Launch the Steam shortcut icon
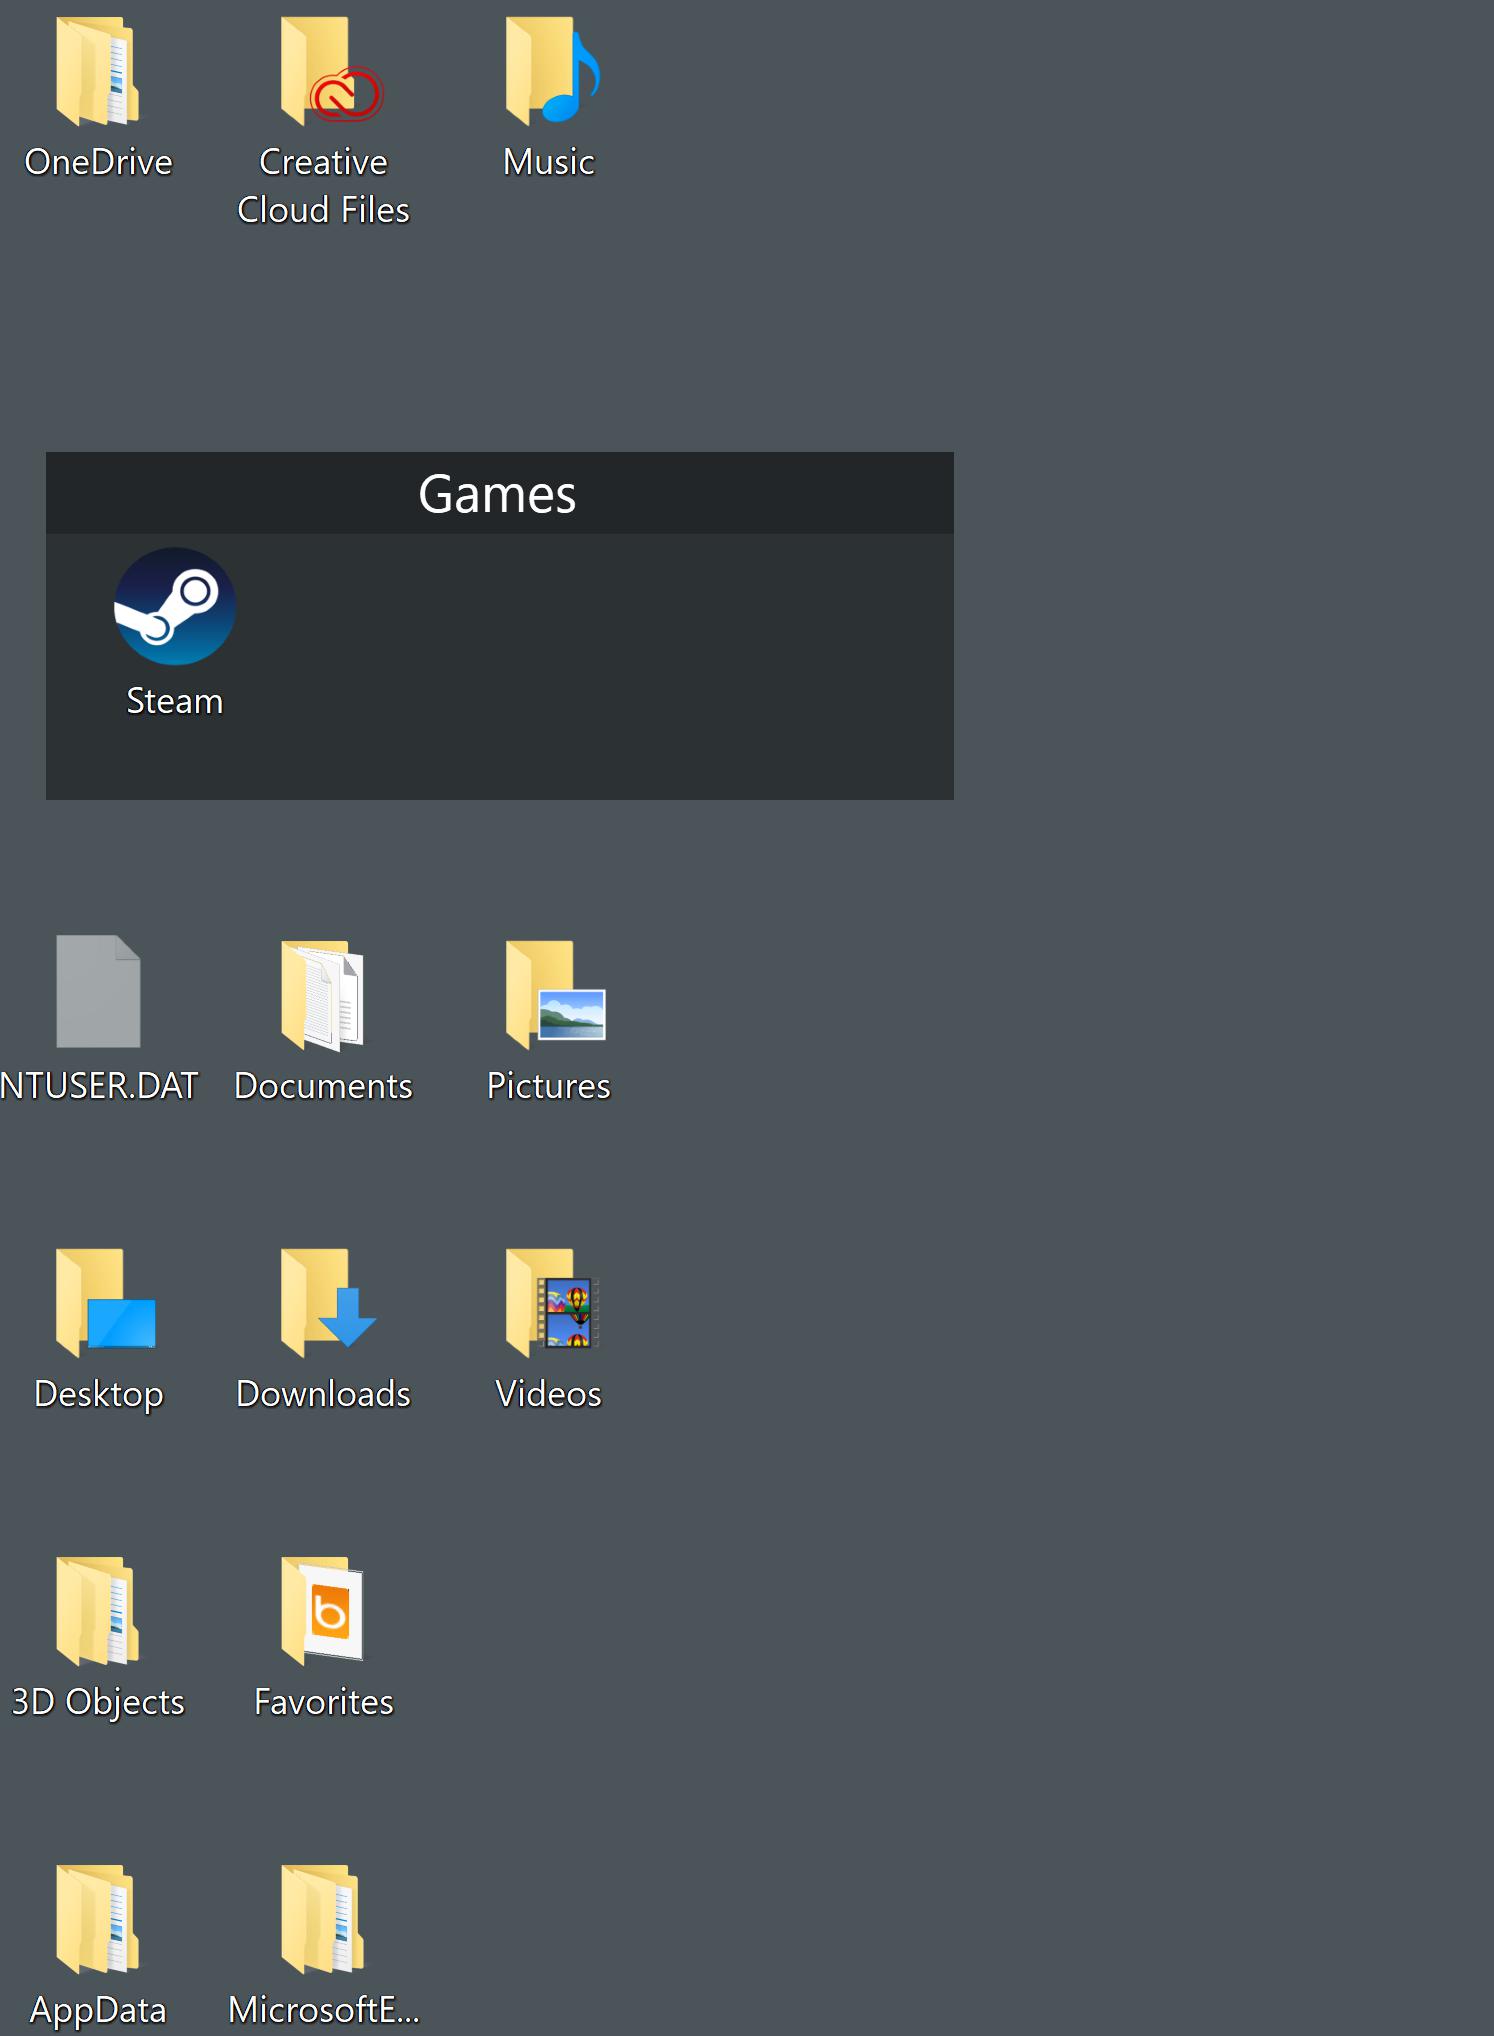This screenshot has height=2036, width=1494. [x=175, y=606]
